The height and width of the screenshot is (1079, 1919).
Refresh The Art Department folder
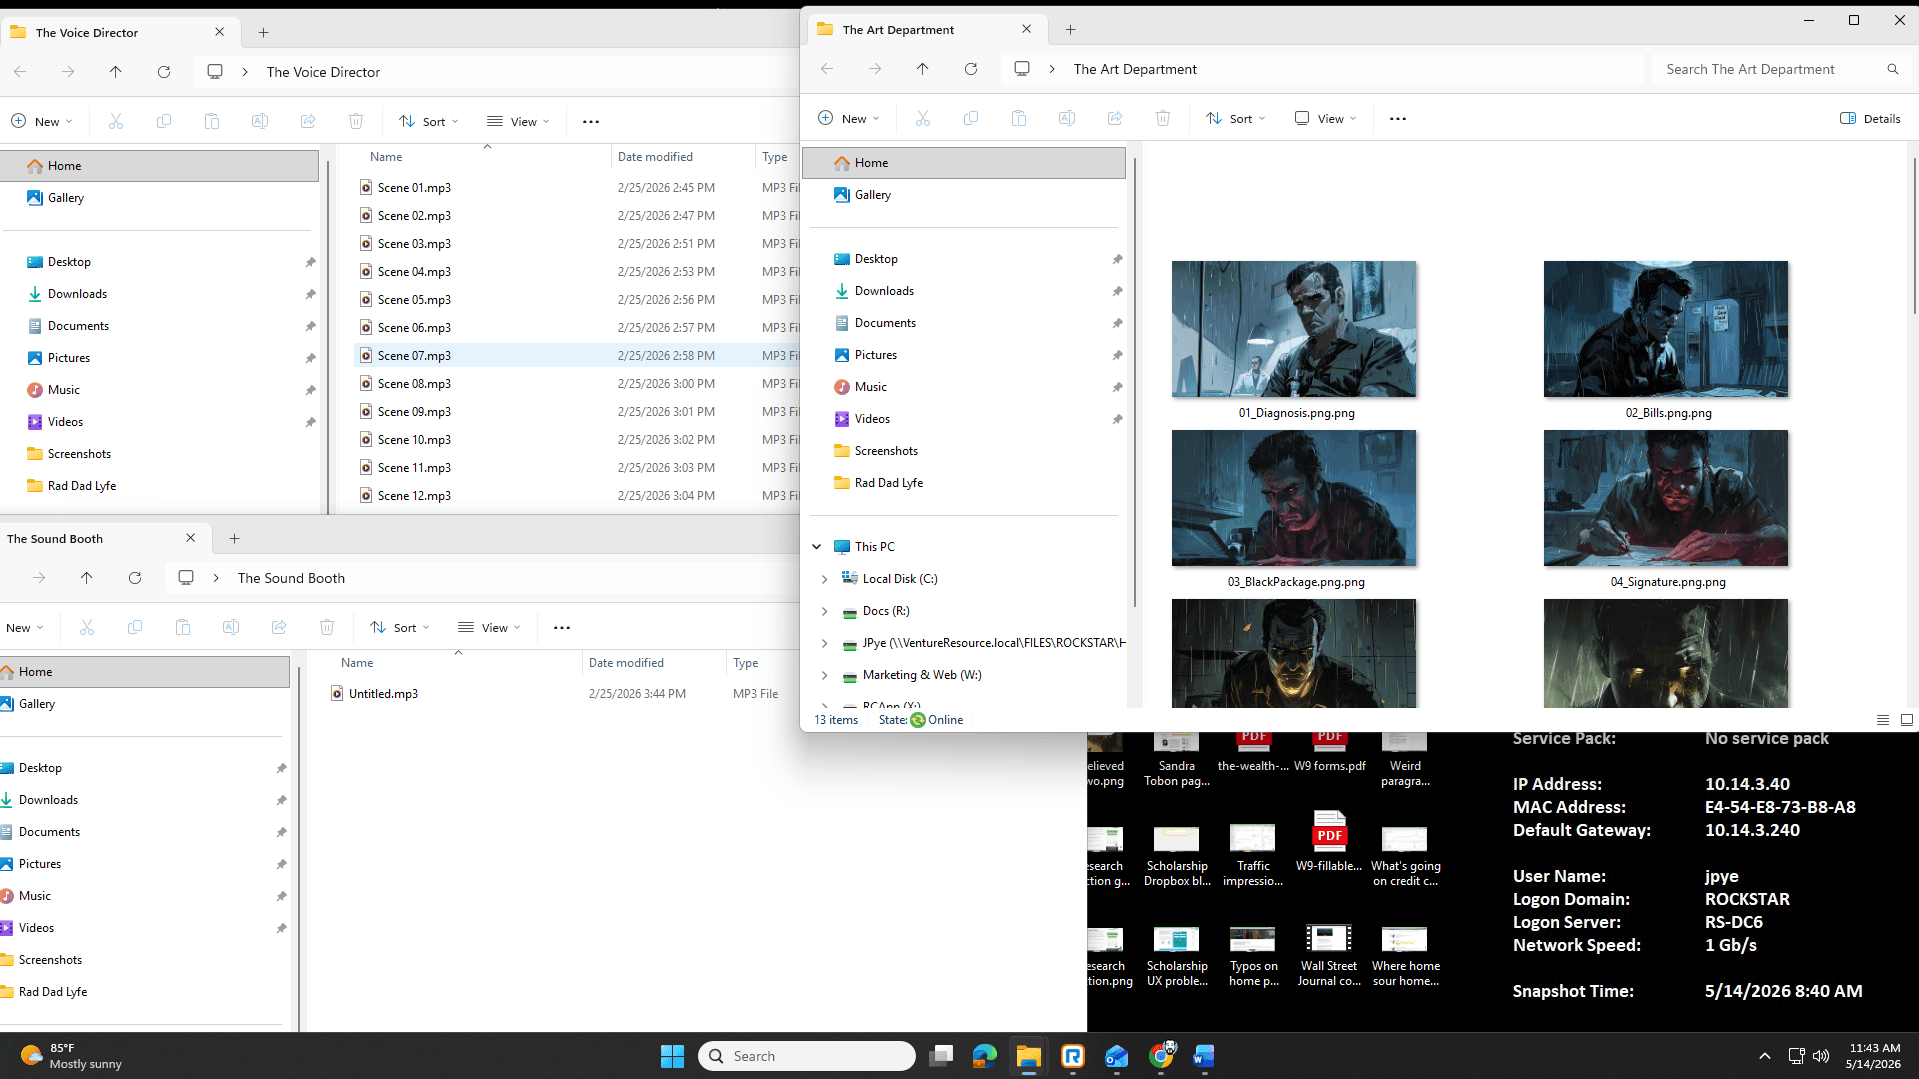pyautogui.click(x=970, y=69)
